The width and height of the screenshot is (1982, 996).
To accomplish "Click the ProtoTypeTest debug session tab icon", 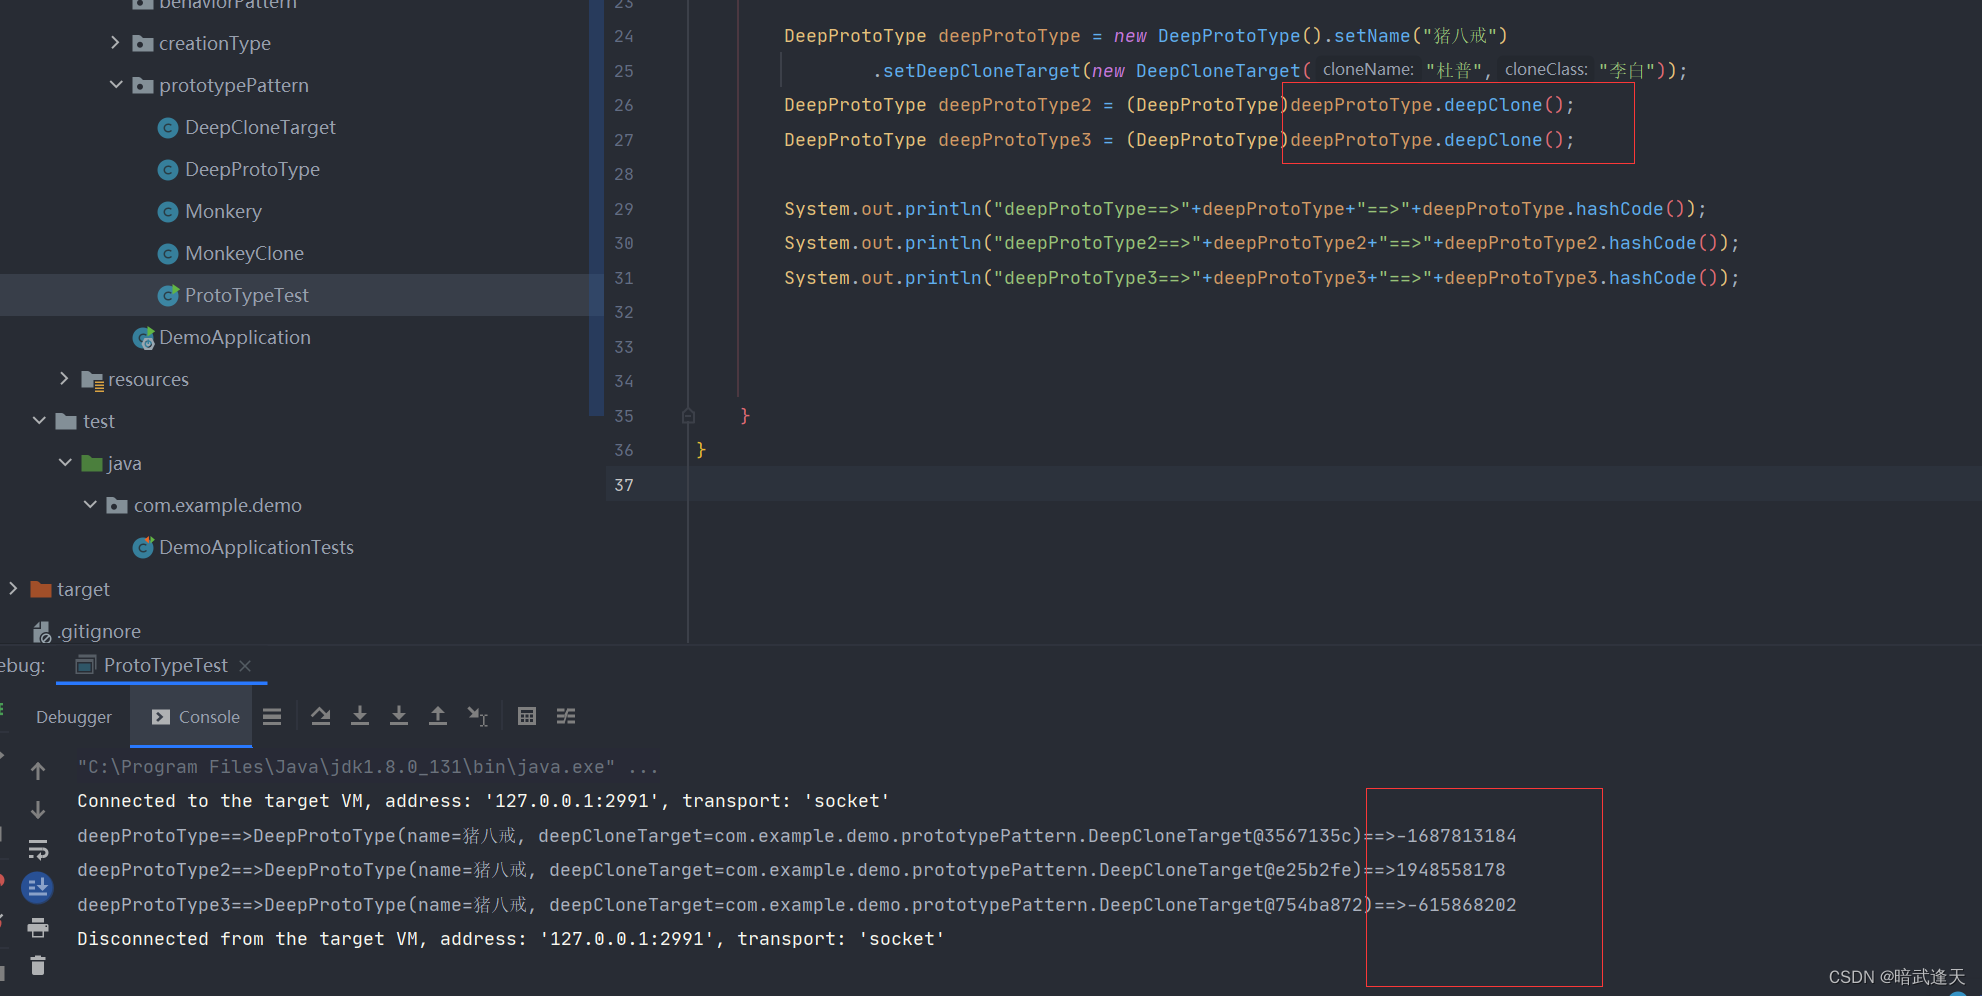I will 86,665.
